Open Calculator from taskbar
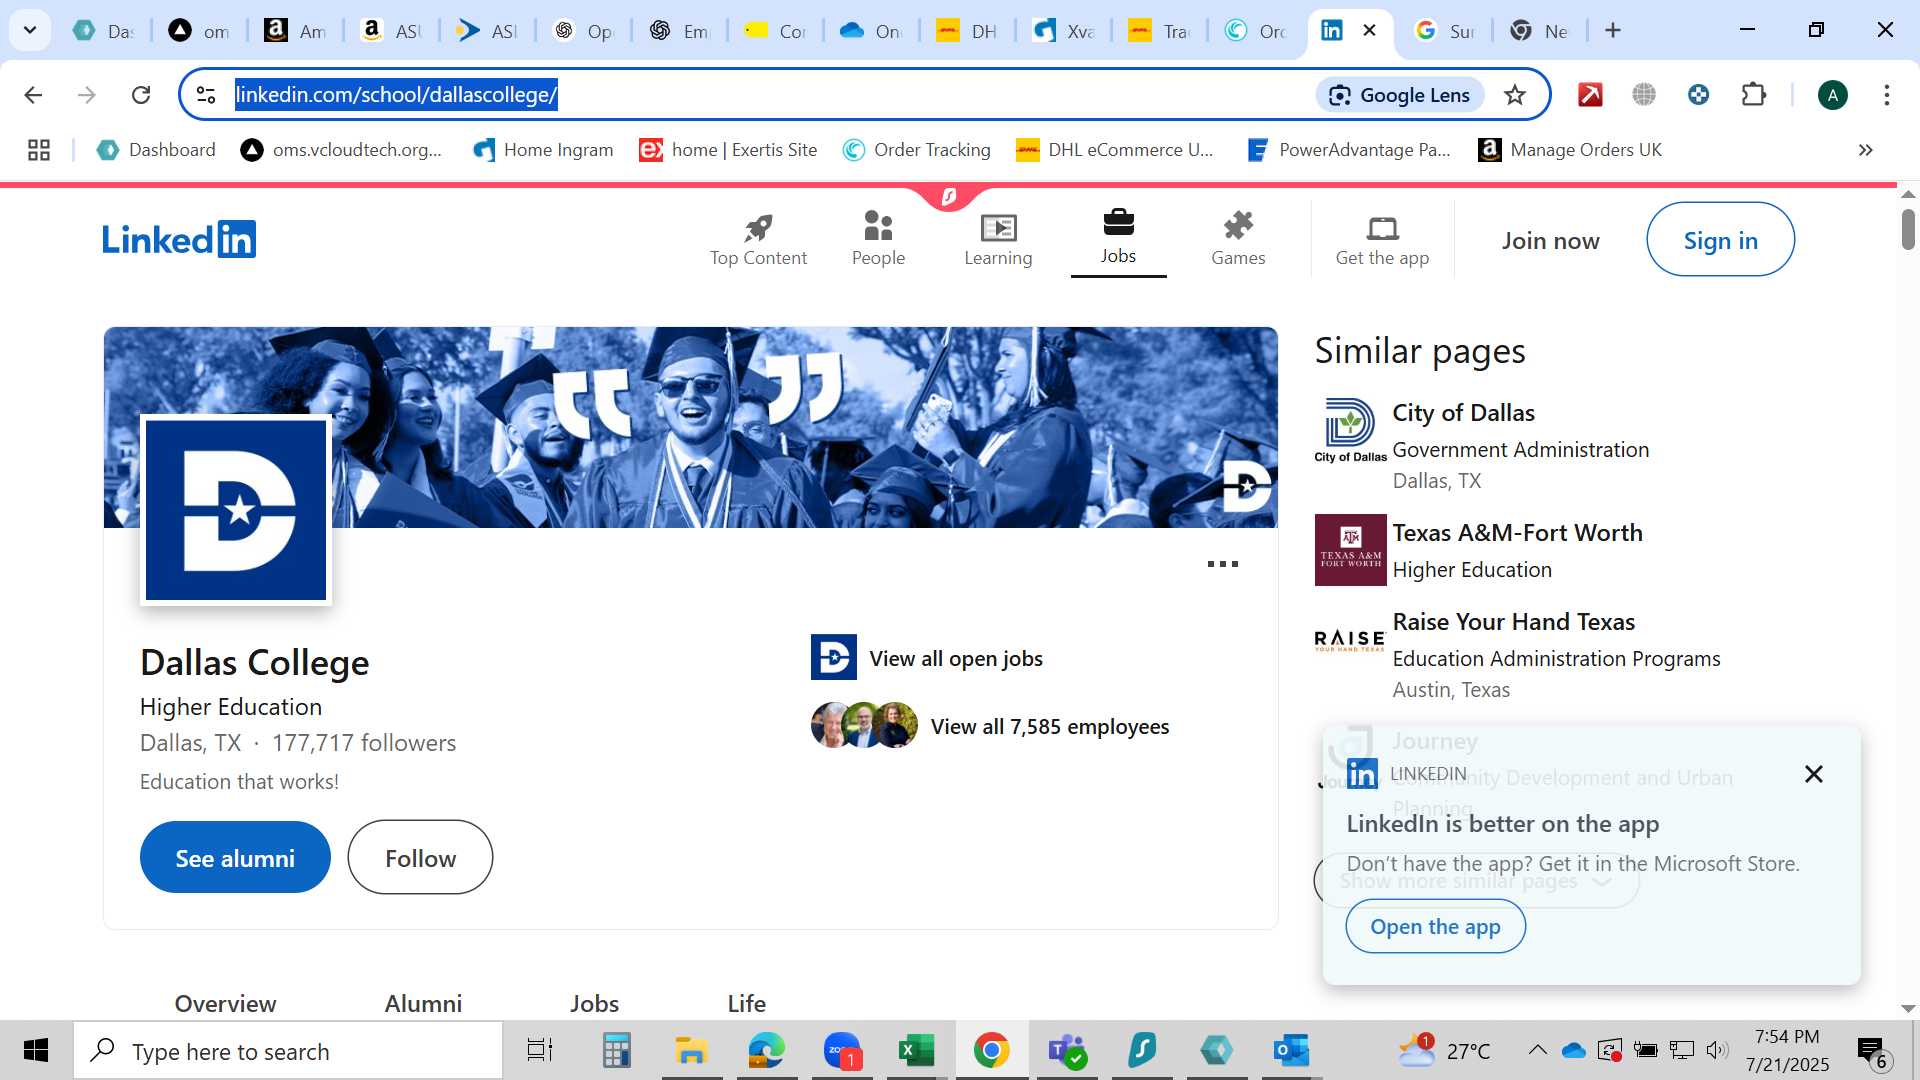 (x=616, y=1051)
